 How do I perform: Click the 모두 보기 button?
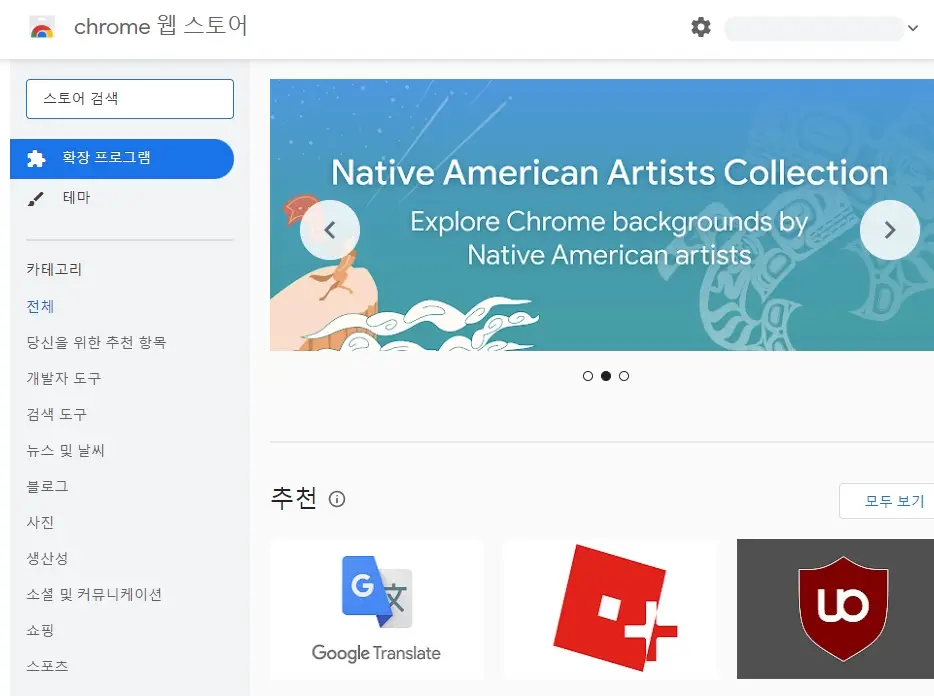pyautogui.click(x=887, y=501)
